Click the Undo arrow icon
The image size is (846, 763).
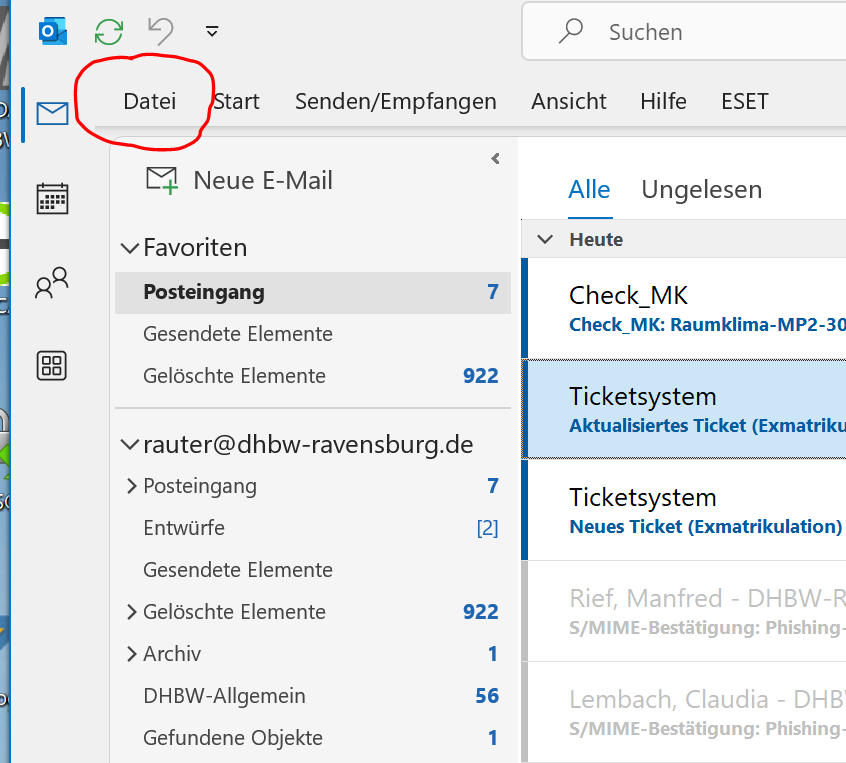pos(161,31)
